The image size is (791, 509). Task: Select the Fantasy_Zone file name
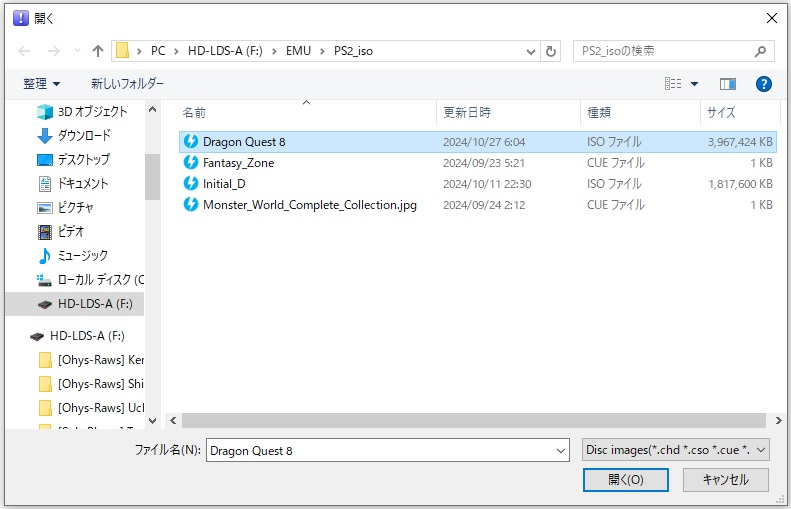pos(239,163)
